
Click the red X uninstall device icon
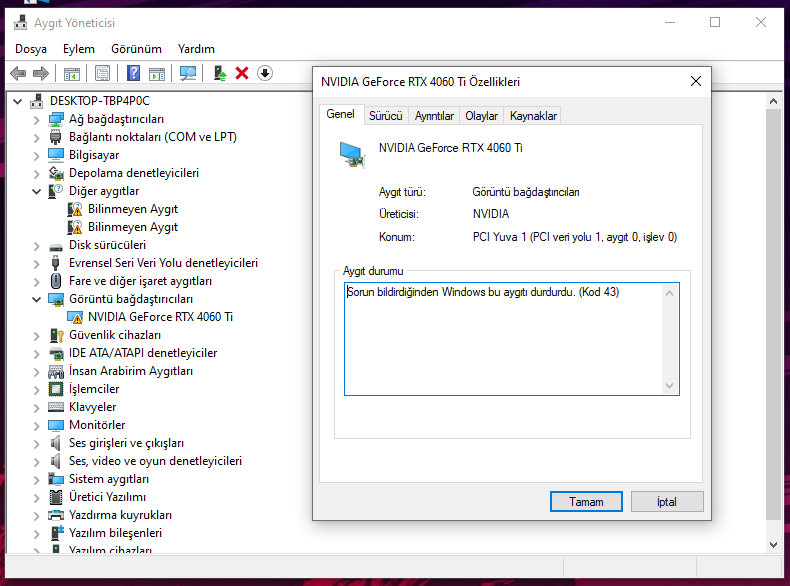coord(242,74)
